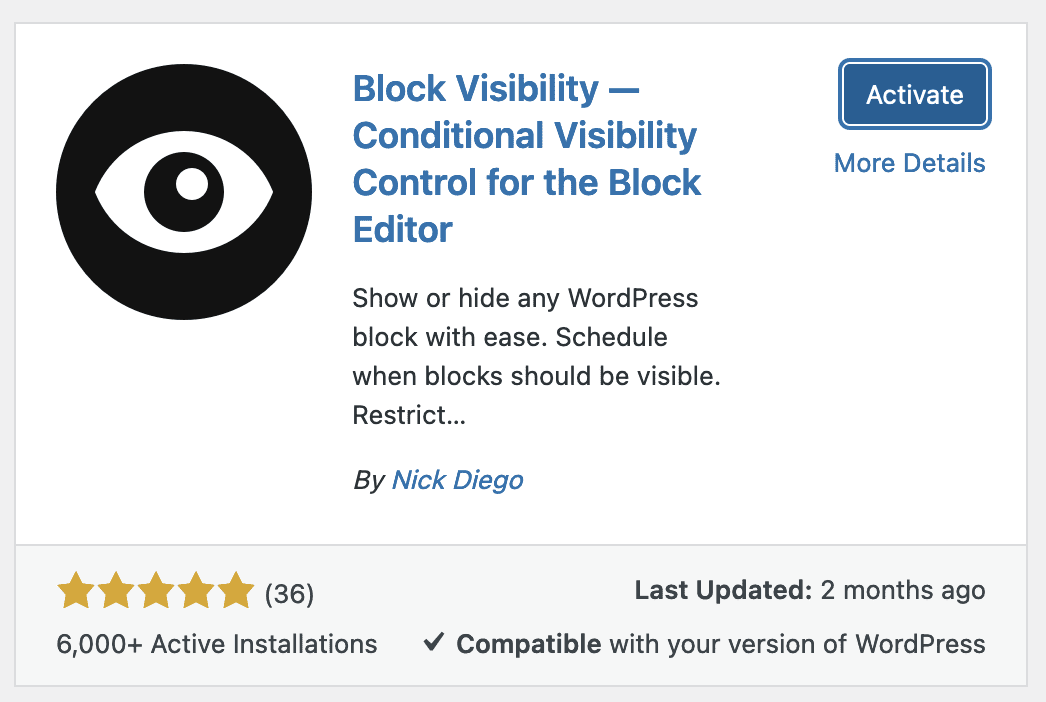
Task: Click the compatibility checkmark icon
Action: (x=433, y=642)
